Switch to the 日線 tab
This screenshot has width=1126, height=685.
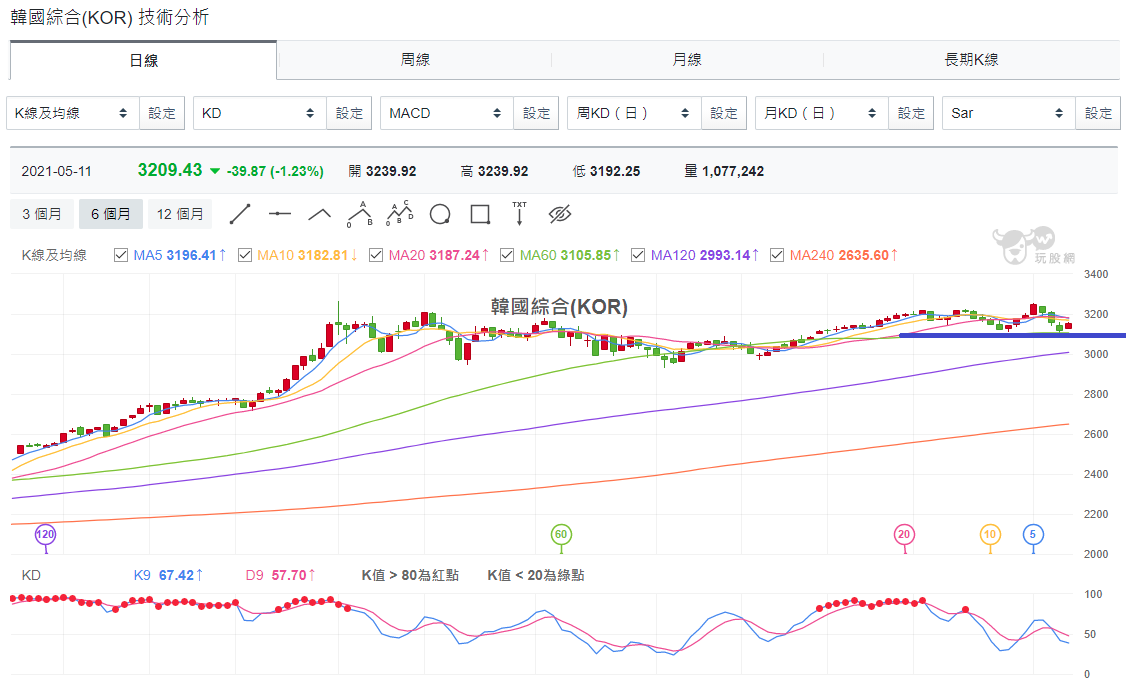143,60
